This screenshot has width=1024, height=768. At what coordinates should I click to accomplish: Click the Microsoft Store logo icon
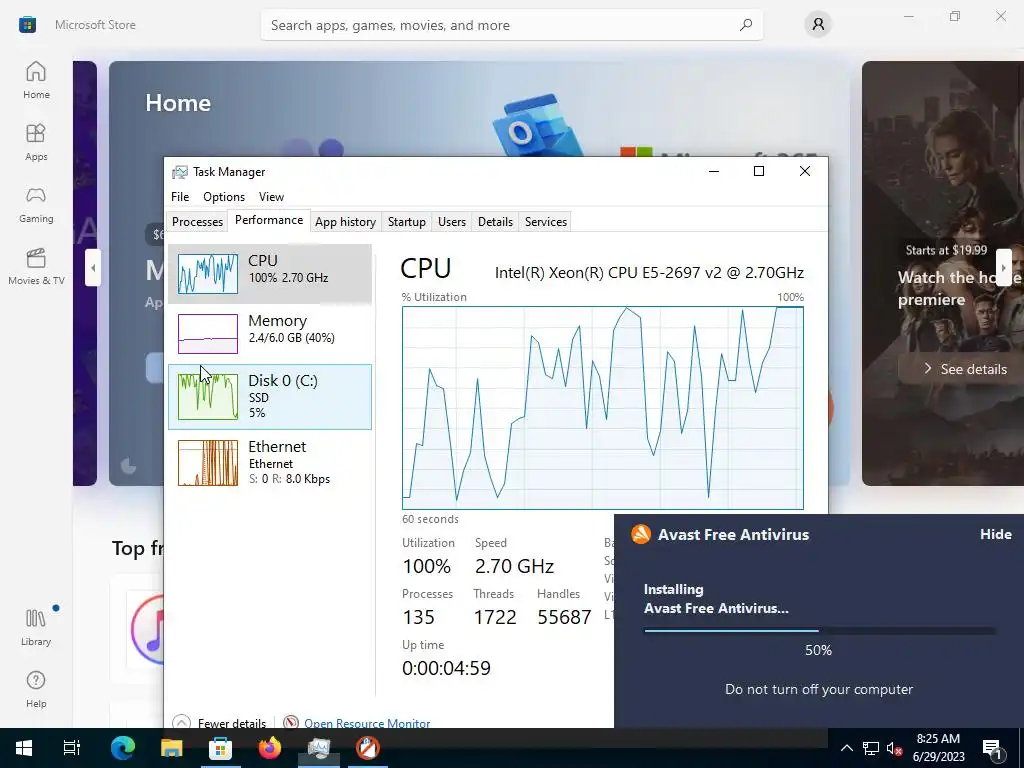pos(27,25)
